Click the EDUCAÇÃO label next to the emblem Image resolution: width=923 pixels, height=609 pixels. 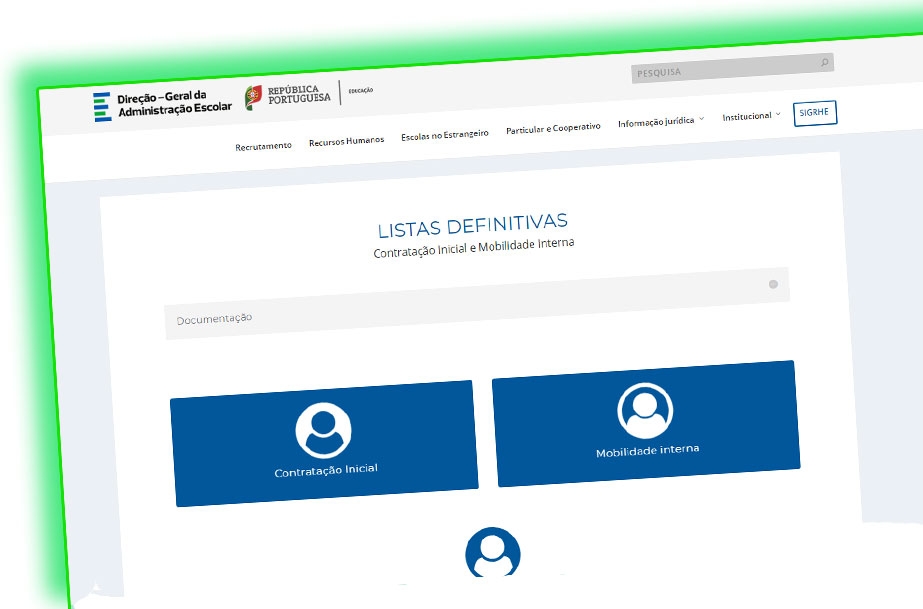coord(360,88)
